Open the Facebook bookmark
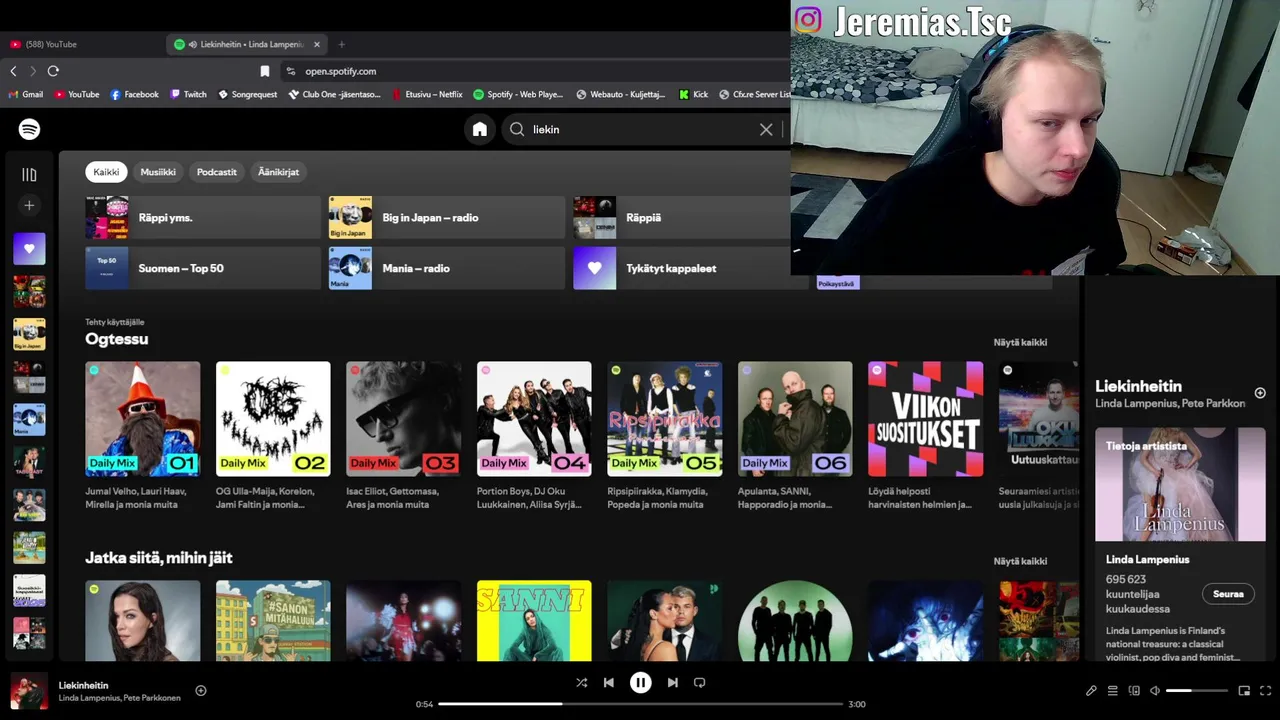The image size is (1280, 720). (x=135, y=94)
